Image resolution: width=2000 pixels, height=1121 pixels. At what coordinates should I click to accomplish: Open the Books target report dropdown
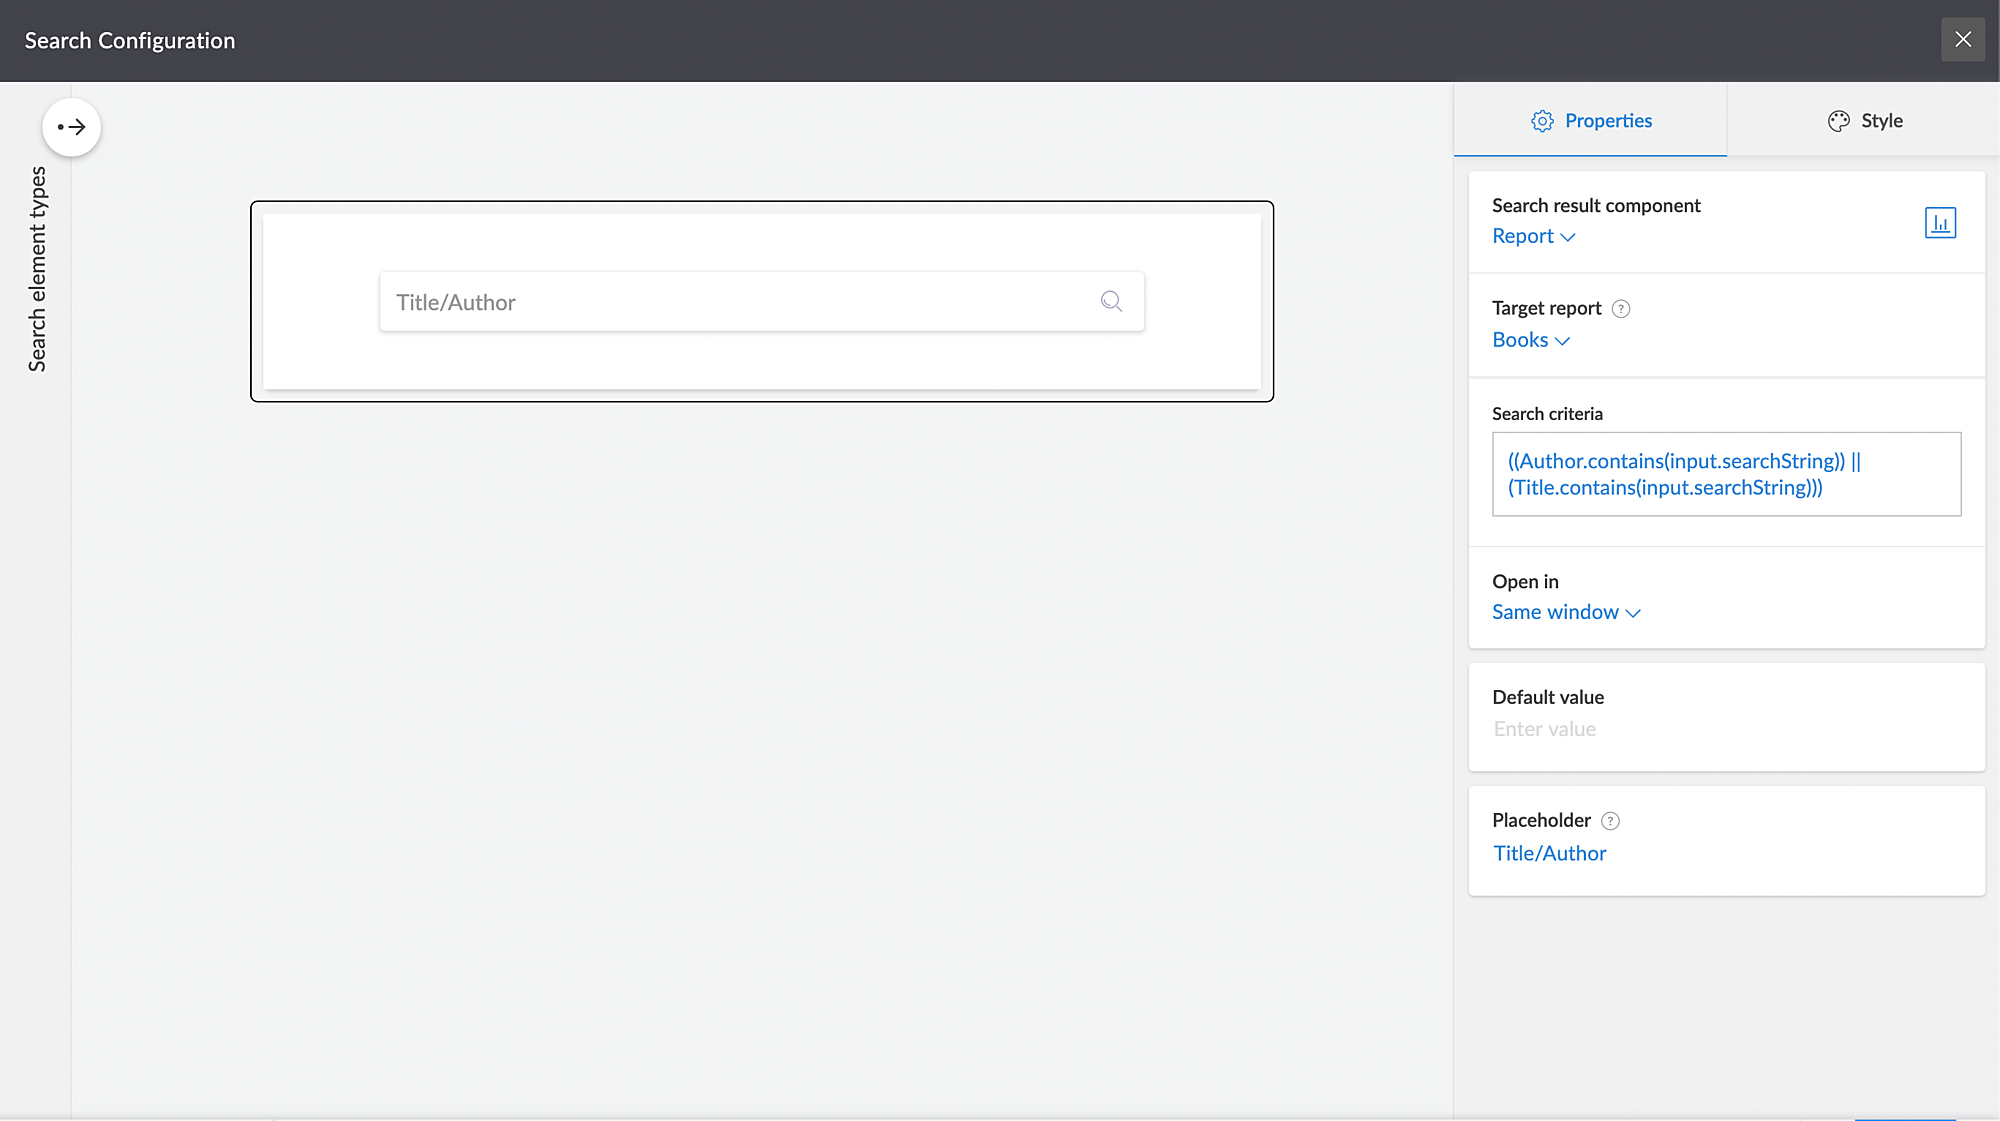pyautogui.click(x=1530, y=340)
